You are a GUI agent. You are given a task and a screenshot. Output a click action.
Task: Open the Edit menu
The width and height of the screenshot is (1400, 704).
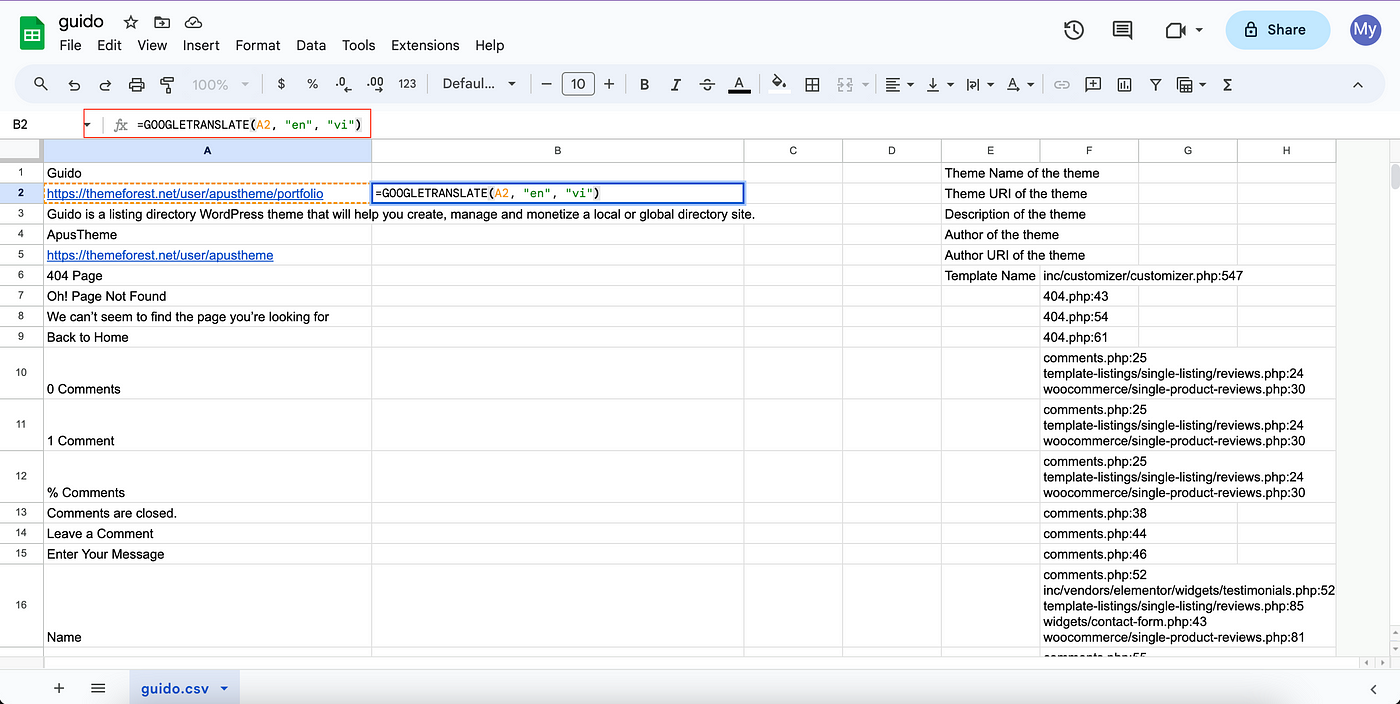(x=109, y=45)
